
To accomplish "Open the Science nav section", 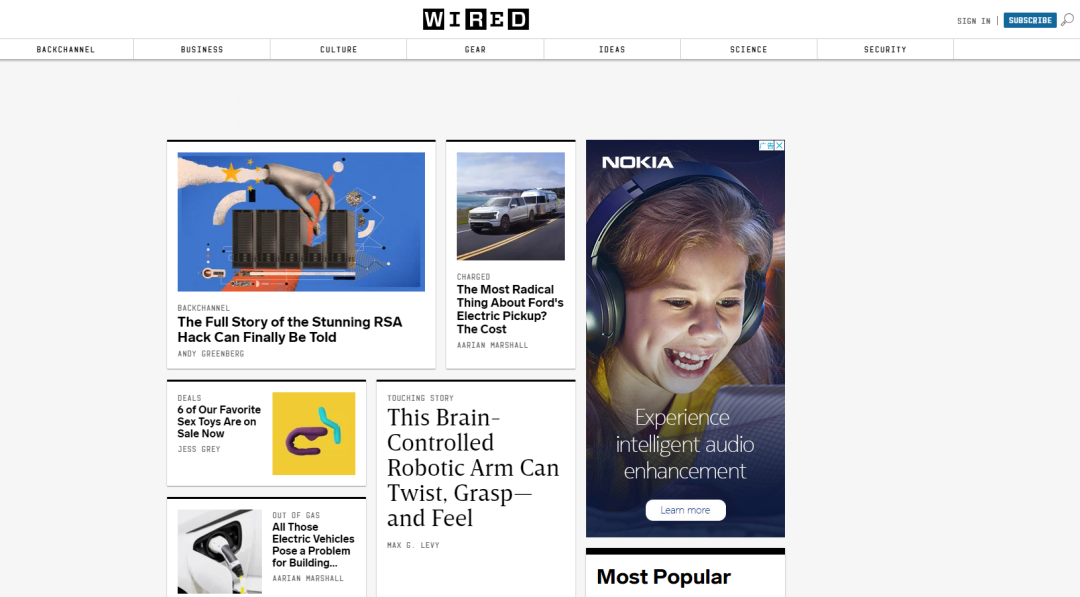I will tap(749, 50).
